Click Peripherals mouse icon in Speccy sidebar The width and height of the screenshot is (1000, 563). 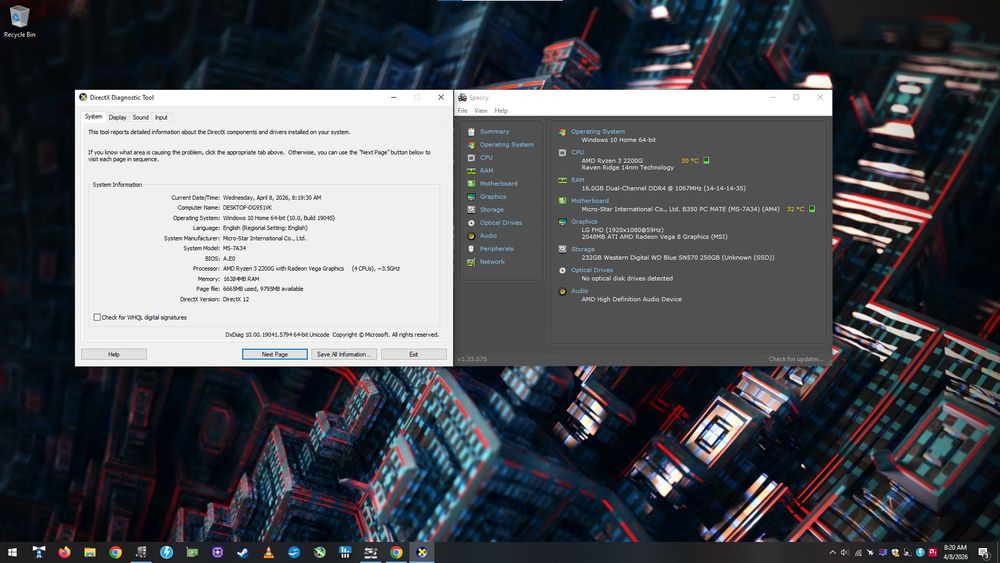point(471,249)
